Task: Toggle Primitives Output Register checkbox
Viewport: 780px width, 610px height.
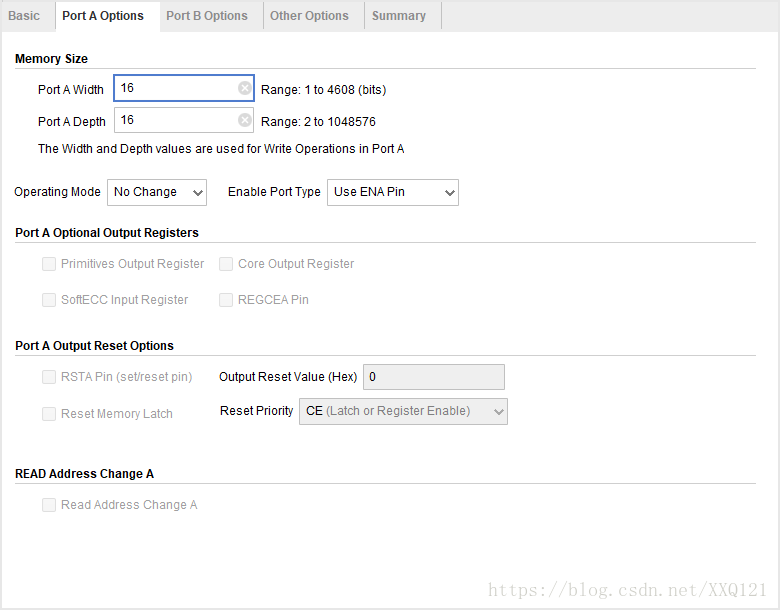Action: pos(49,264)
